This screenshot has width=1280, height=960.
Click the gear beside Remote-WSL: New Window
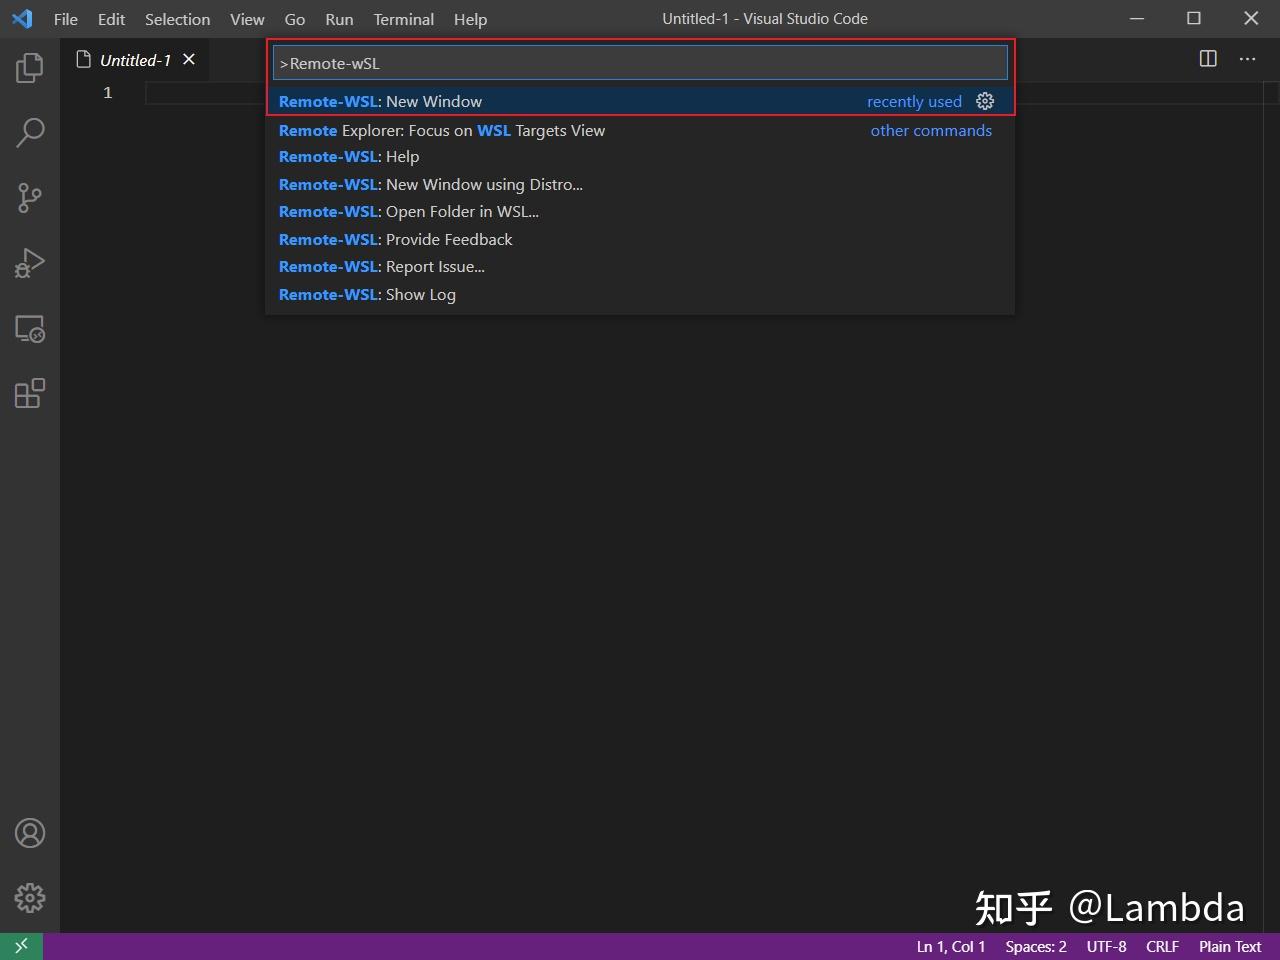(x=985, y=101)
